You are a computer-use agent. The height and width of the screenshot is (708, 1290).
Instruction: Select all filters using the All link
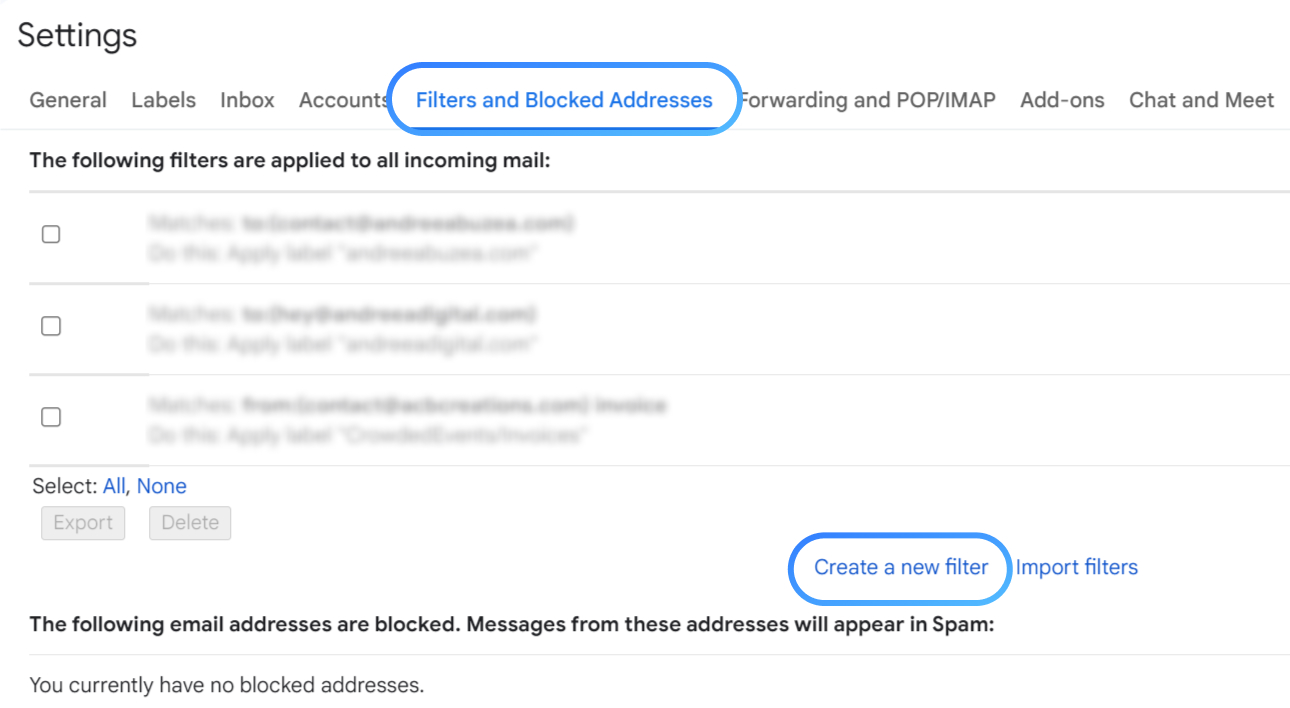(113, 485)
